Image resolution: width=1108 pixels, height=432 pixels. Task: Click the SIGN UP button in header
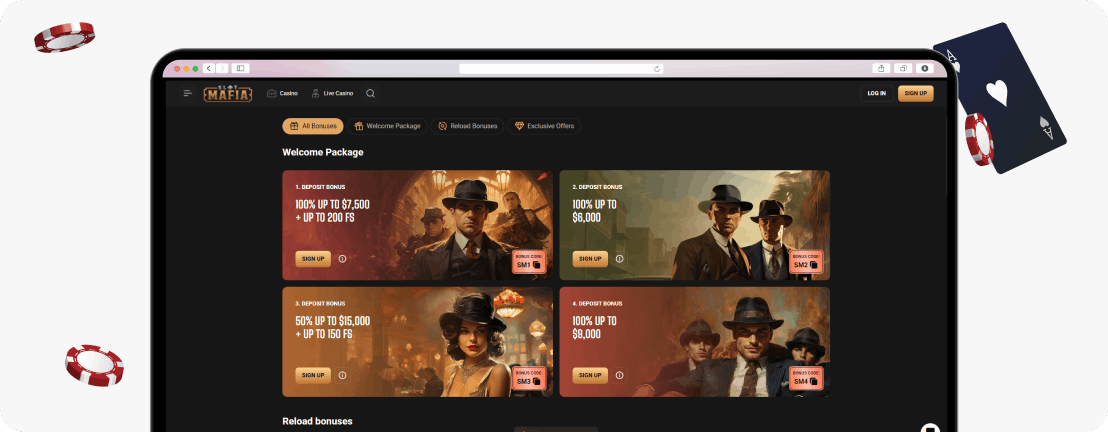(915, 93)
